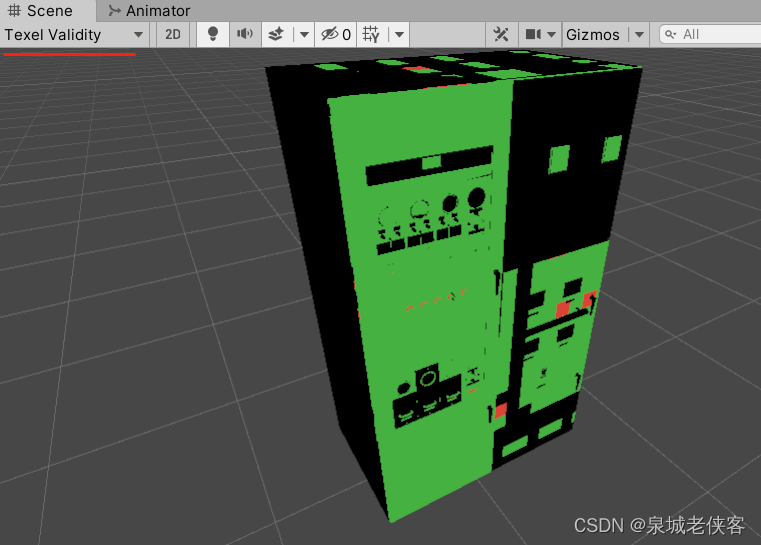
Task: Switch to the Scene tab
Action: tap(41, 11)
